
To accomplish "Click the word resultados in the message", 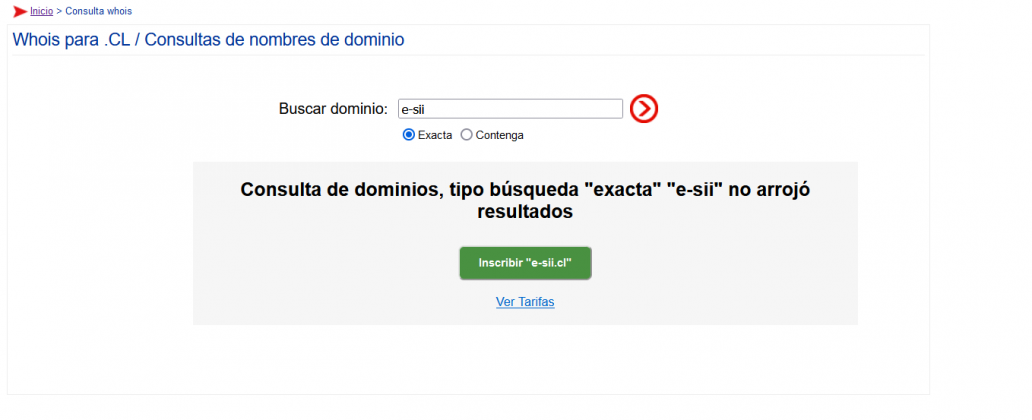I will pos(525,212).
